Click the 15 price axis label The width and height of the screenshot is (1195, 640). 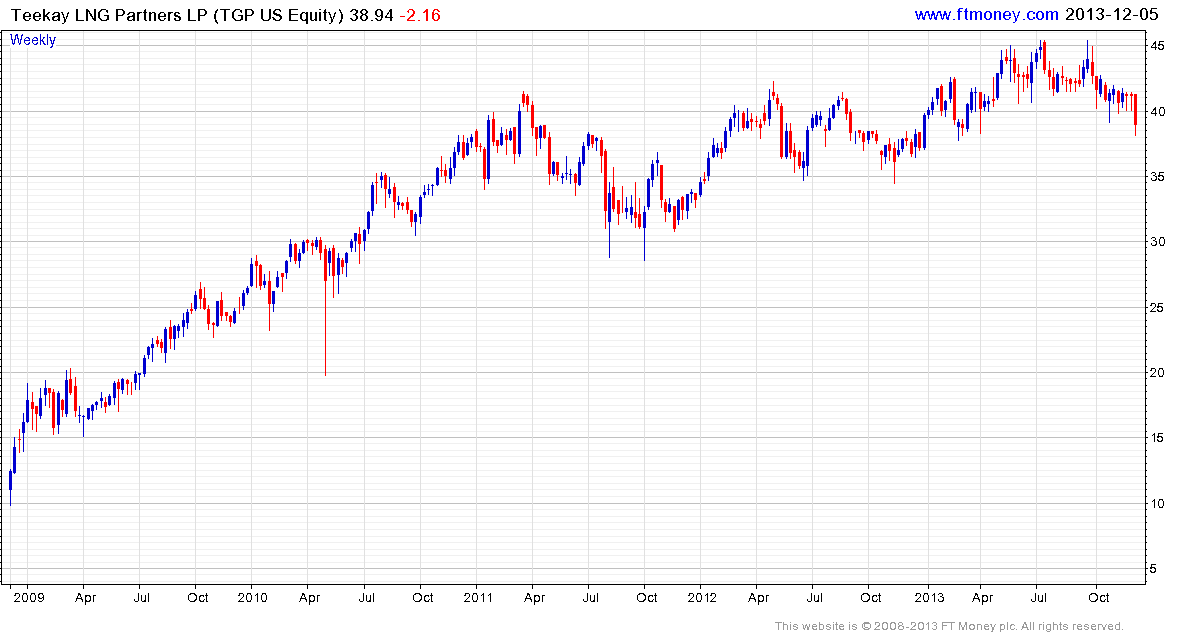[x=1157, y=437]
